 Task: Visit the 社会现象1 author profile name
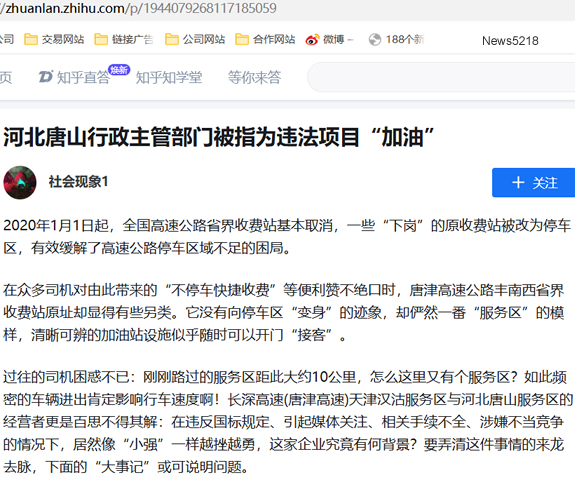[x=78, y=182]
